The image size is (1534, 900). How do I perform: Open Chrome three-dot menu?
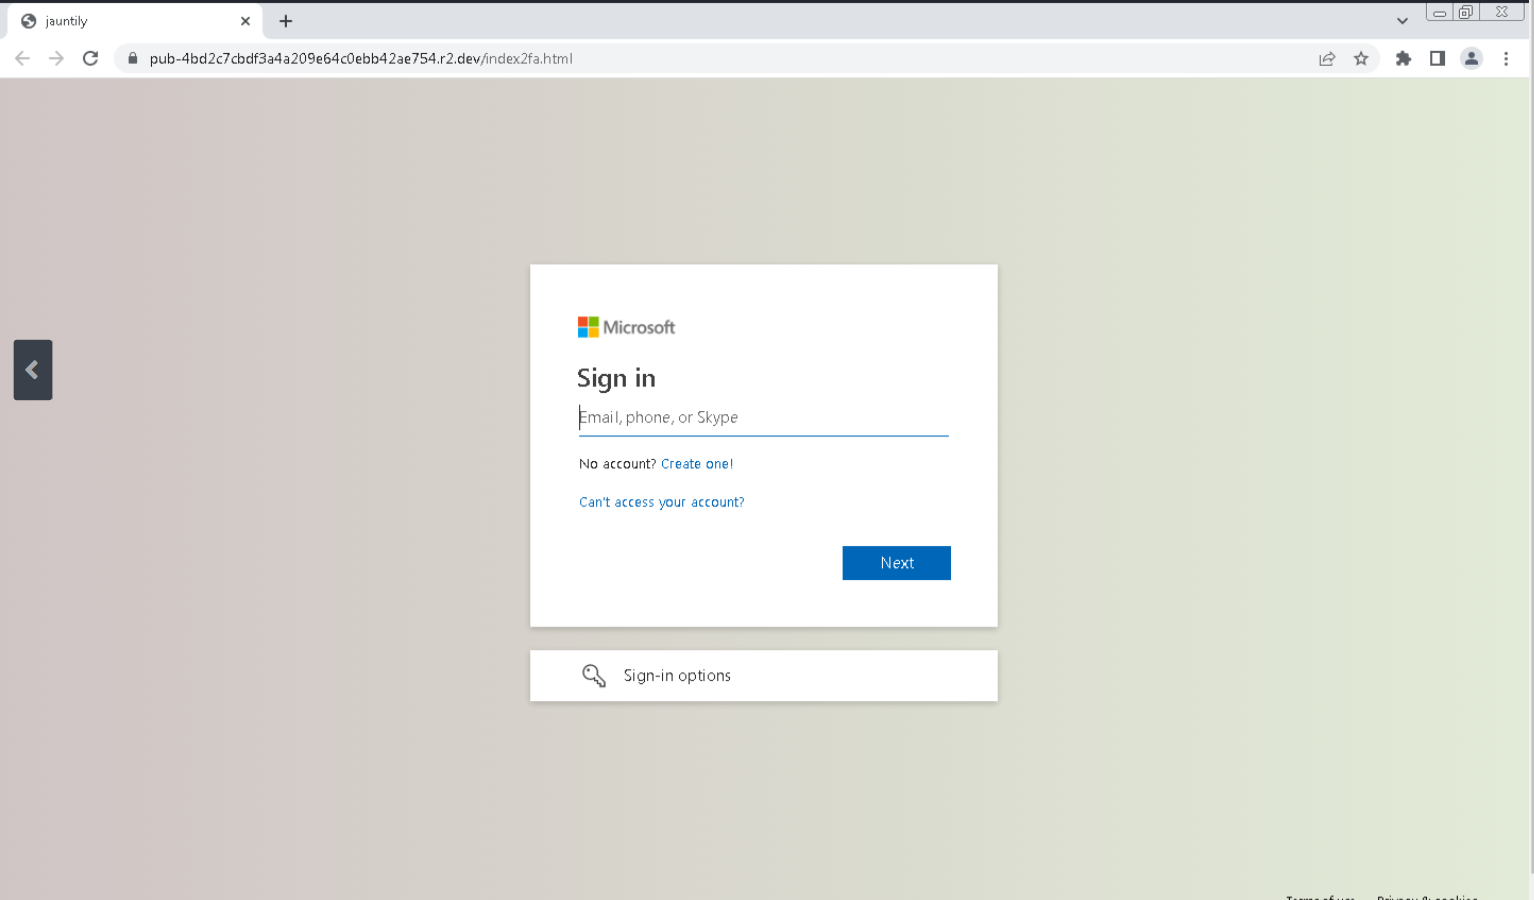pos(1506,58)
